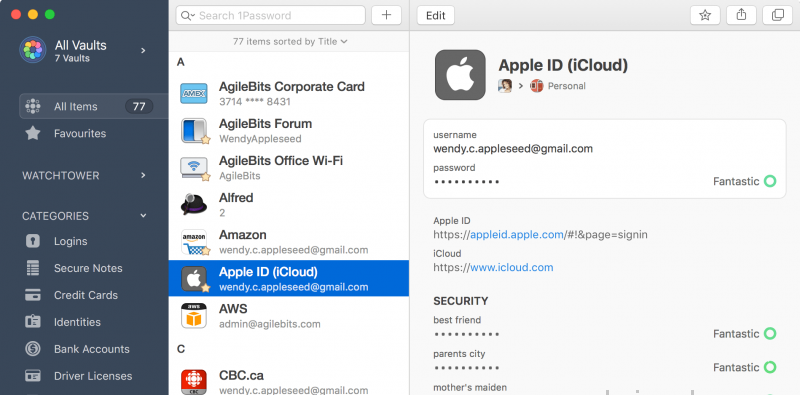Click the large Apple logo in details

click(x=460, y=75)
